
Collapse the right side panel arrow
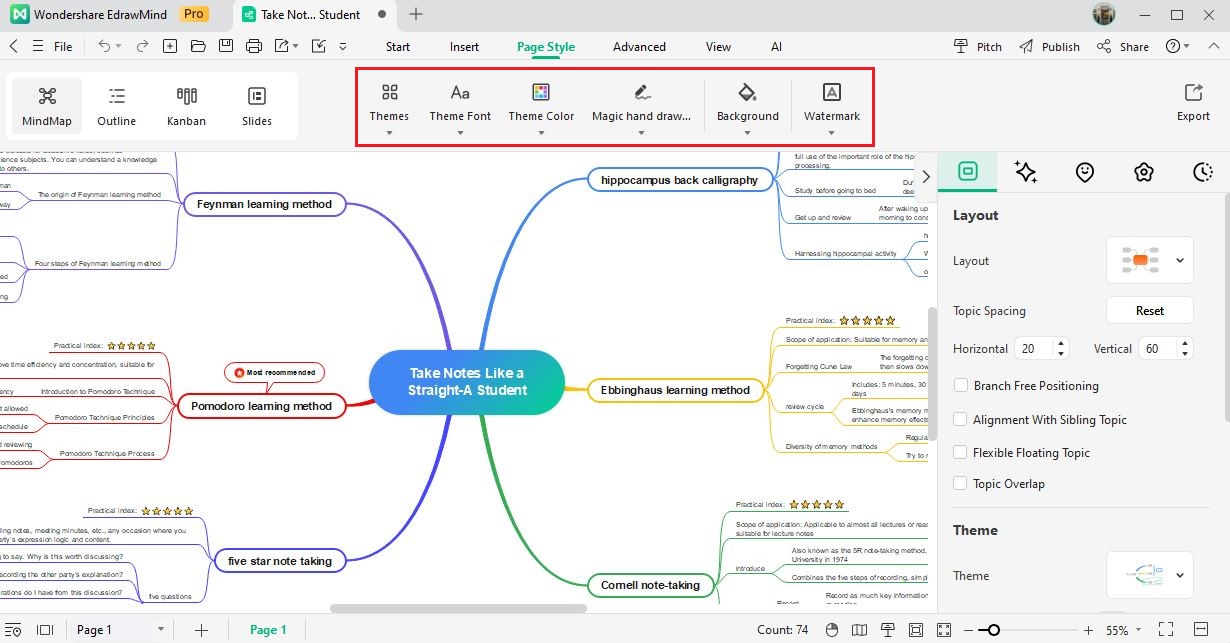click(x=926, y=176)
